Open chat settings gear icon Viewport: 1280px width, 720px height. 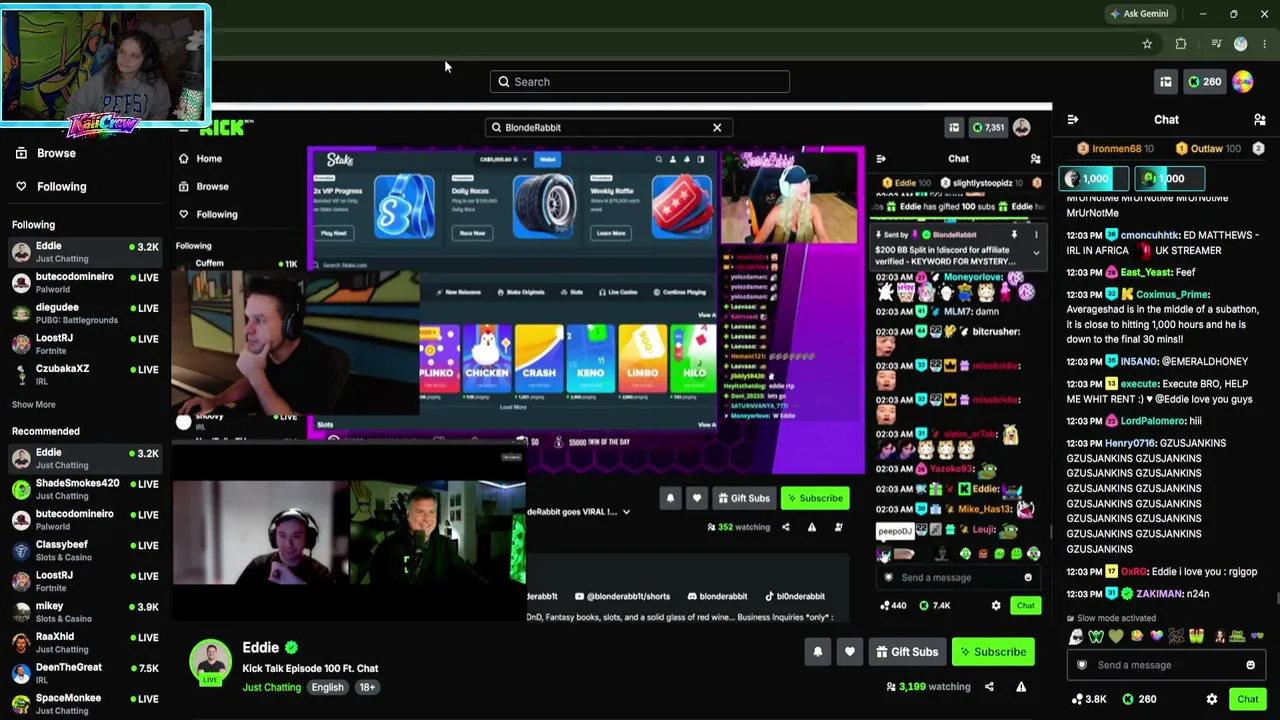(1212, 700)
